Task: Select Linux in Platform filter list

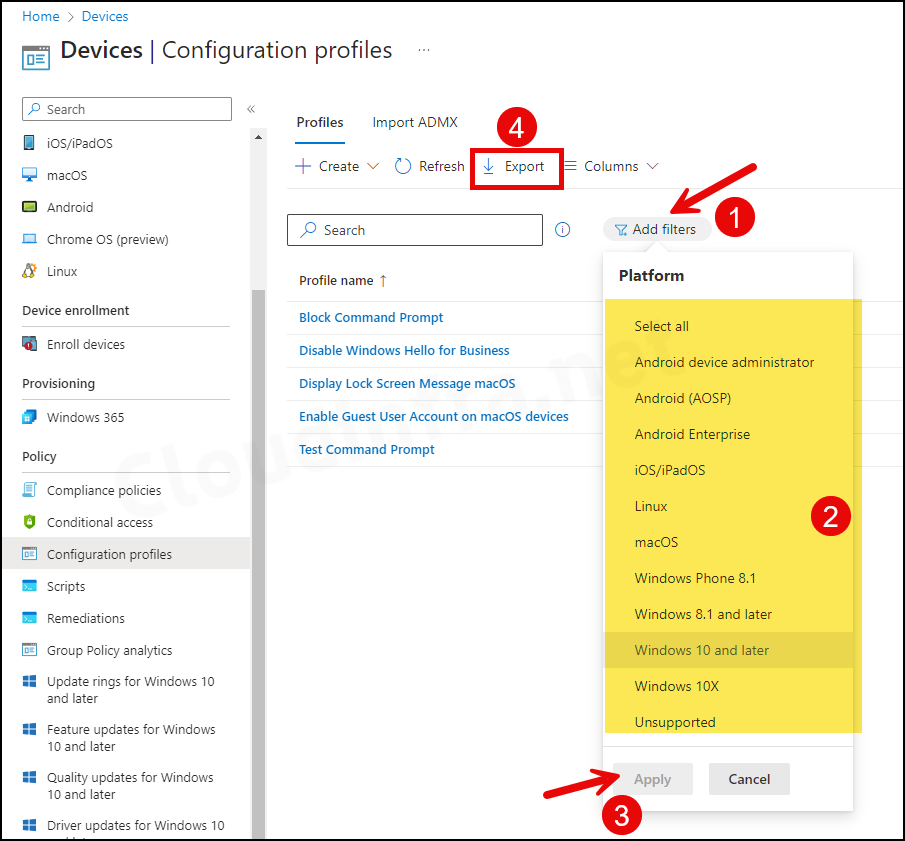Action: [728, 506]
